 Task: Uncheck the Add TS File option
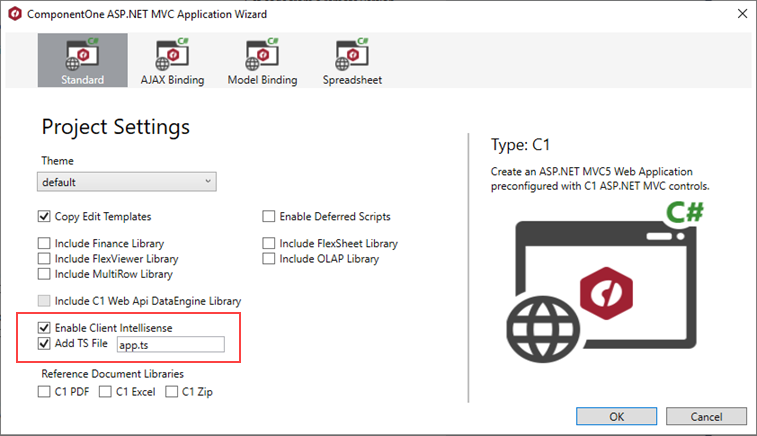(44, 345)
